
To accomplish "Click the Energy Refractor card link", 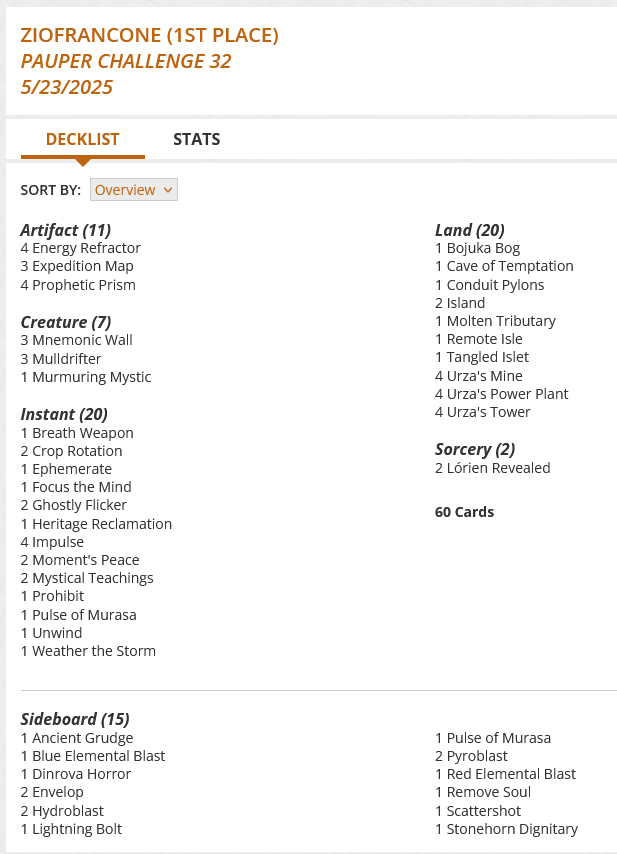I will click(x=86, y=248).
